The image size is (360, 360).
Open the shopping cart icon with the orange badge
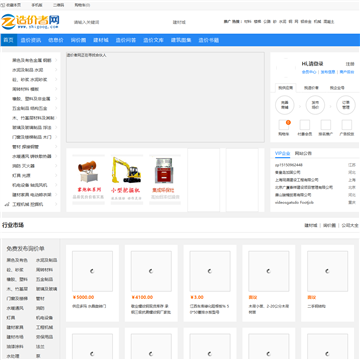284,125
